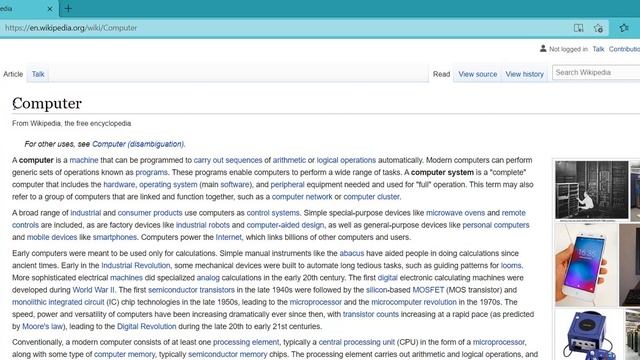The image size is (640, 360).
Task: Open the logical operations link
Action: [x=346, y=160]
